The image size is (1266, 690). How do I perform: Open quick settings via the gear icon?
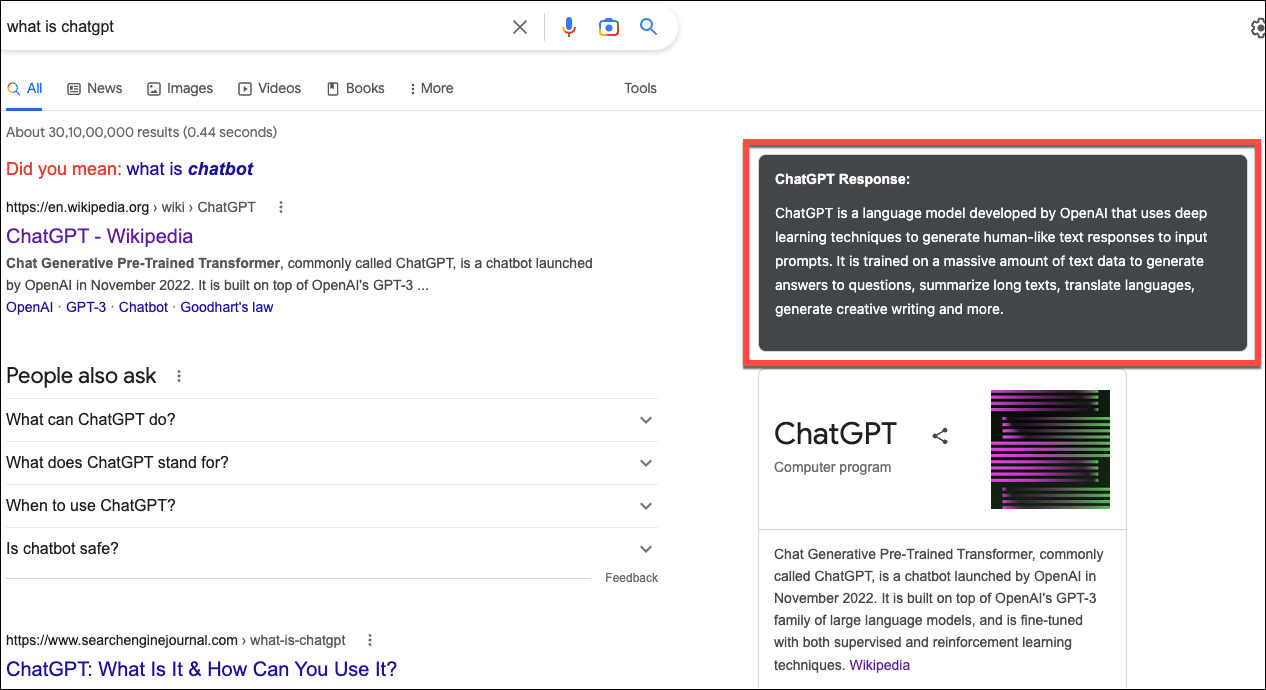coord(1257,28)
